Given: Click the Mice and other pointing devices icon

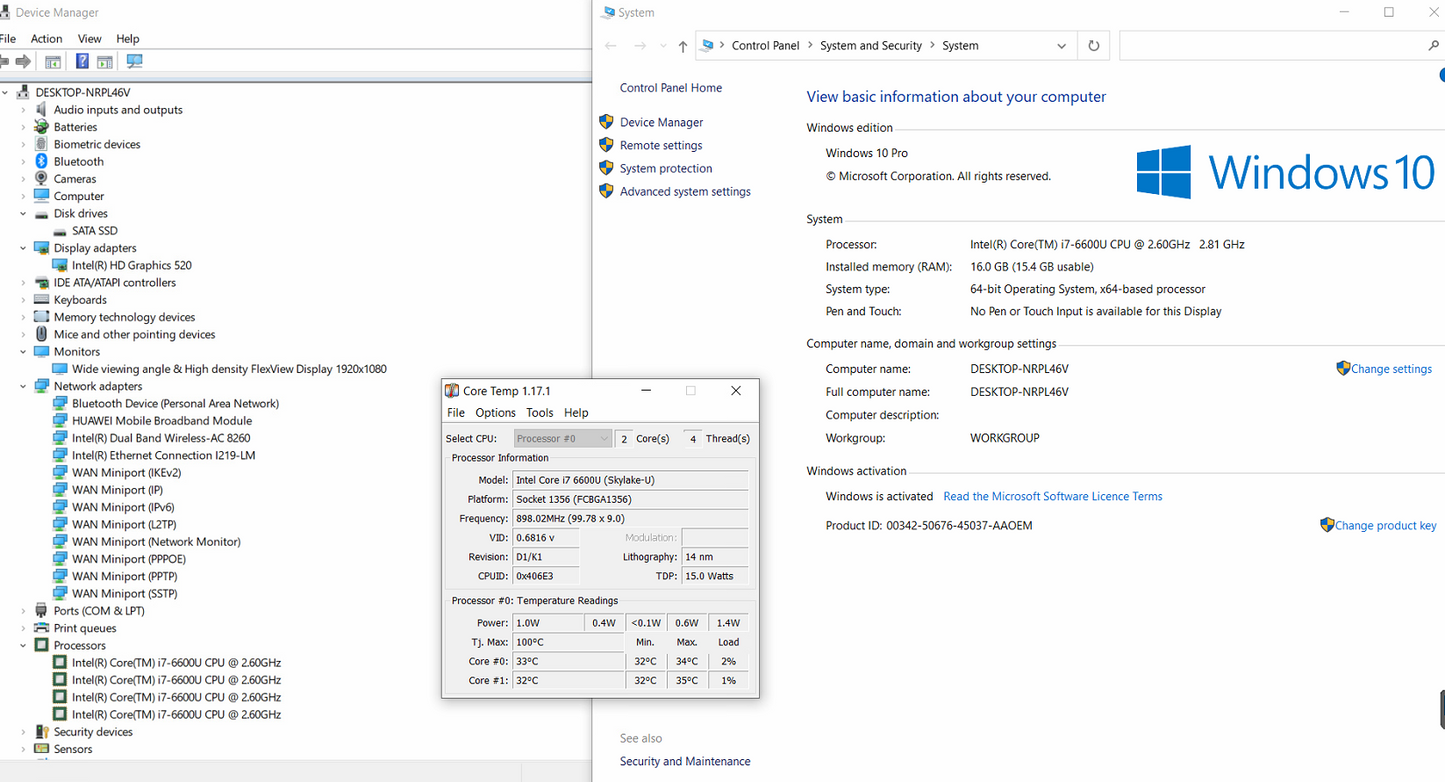Looking at the screenshot, I should [x=41, y=334].
